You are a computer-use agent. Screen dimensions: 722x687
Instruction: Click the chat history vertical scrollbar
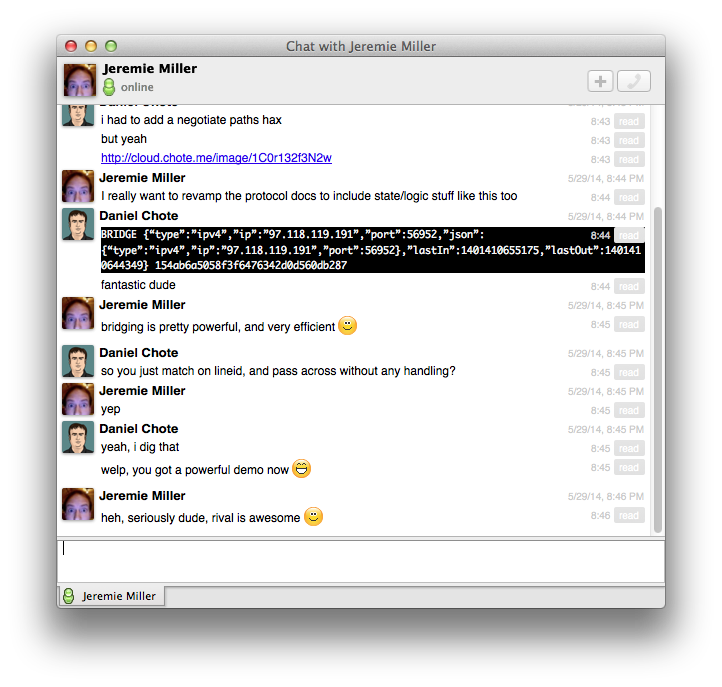(657, 370)
